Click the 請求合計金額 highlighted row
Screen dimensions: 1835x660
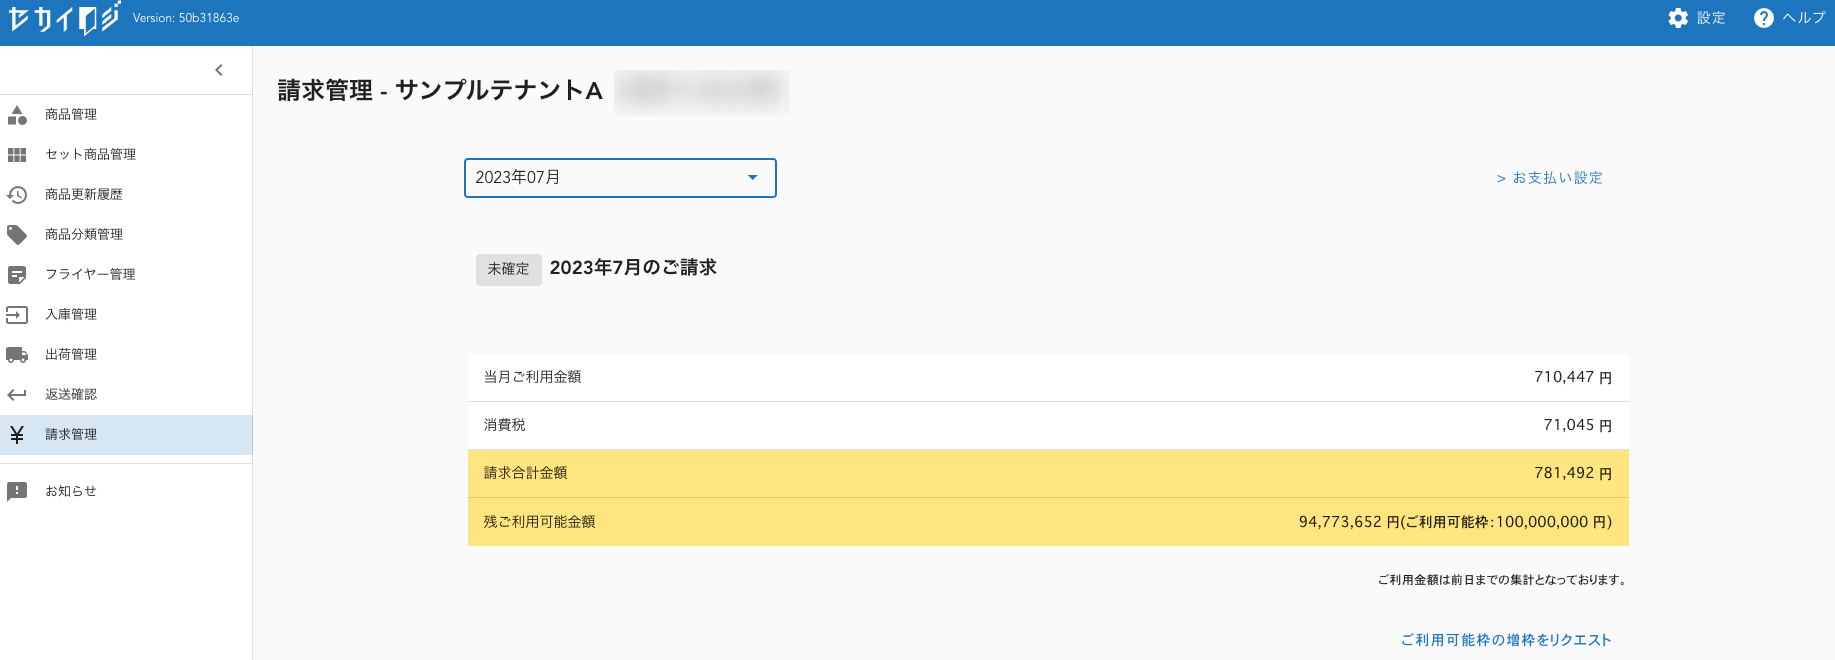(1047, 473)
